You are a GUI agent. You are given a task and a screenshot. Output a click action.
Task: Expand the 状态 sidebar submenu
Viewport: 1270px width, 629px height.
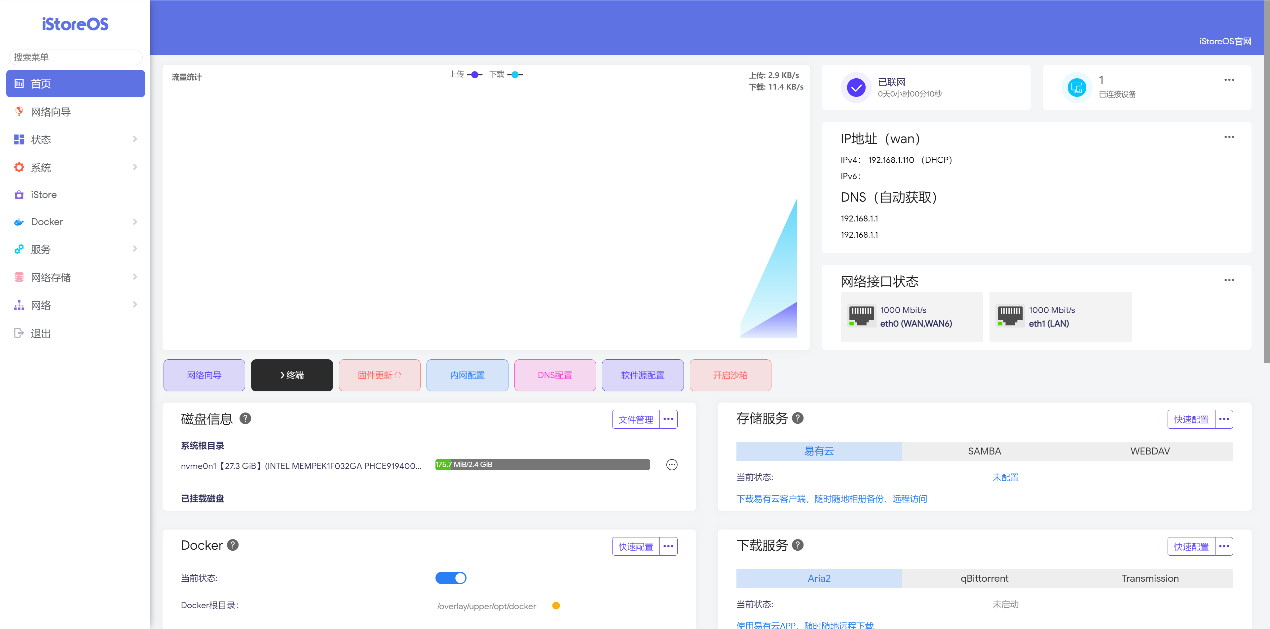(x=134, y=140)
